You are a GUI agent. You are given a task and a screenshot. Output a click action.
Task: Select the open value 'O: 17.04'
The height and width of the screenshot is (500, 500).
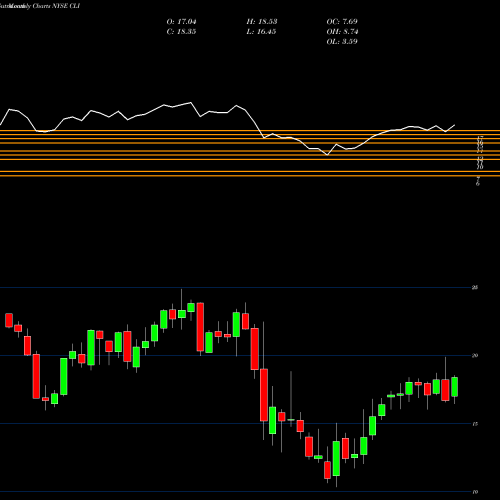pyautogui.click(x=181, y=22)
